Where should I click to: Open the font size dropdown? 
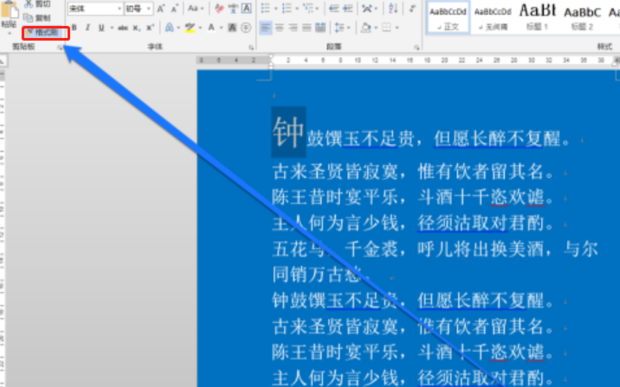(149, 8)
